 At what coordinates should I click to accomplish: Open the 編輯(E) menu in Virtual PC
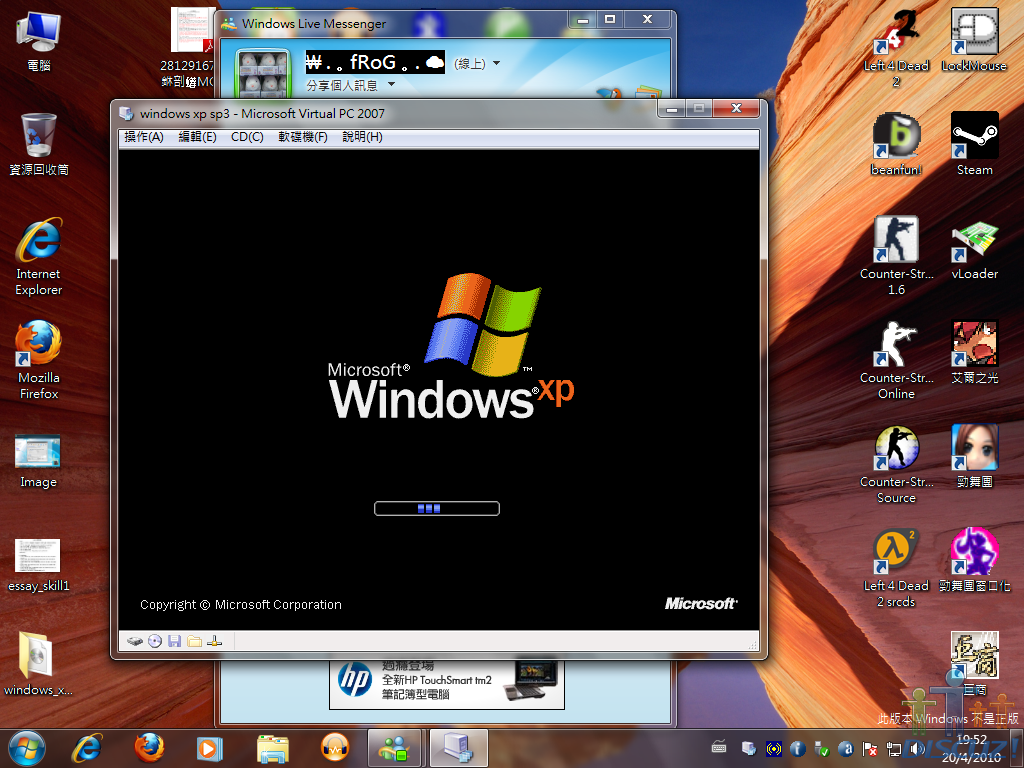[197, 137]
